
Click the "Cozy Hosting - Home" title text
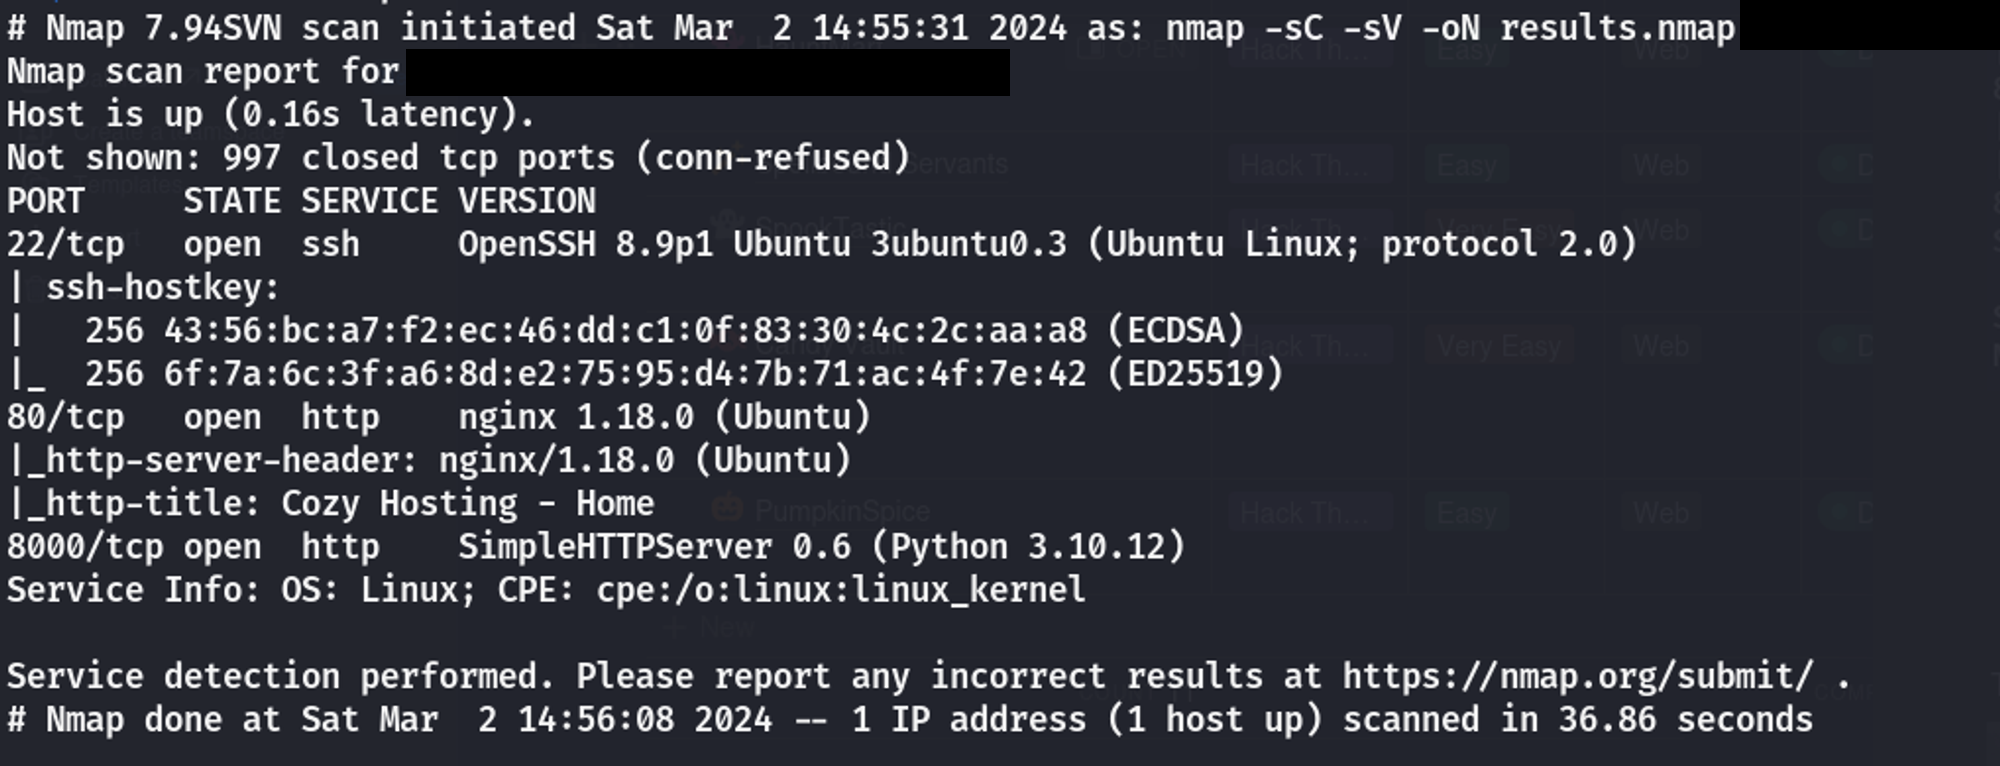pyautogui.click(x=467, y=503)
